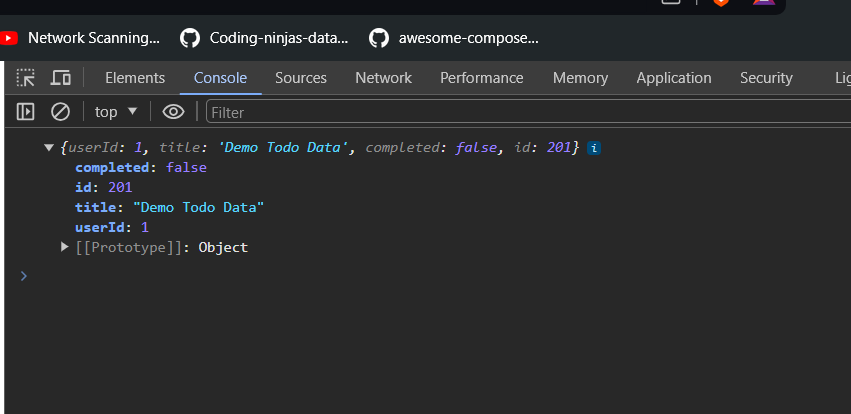The image size is (851, 414).
Task: Open the awesome-compose GitHub bookmark
Action: pos(455,38)
